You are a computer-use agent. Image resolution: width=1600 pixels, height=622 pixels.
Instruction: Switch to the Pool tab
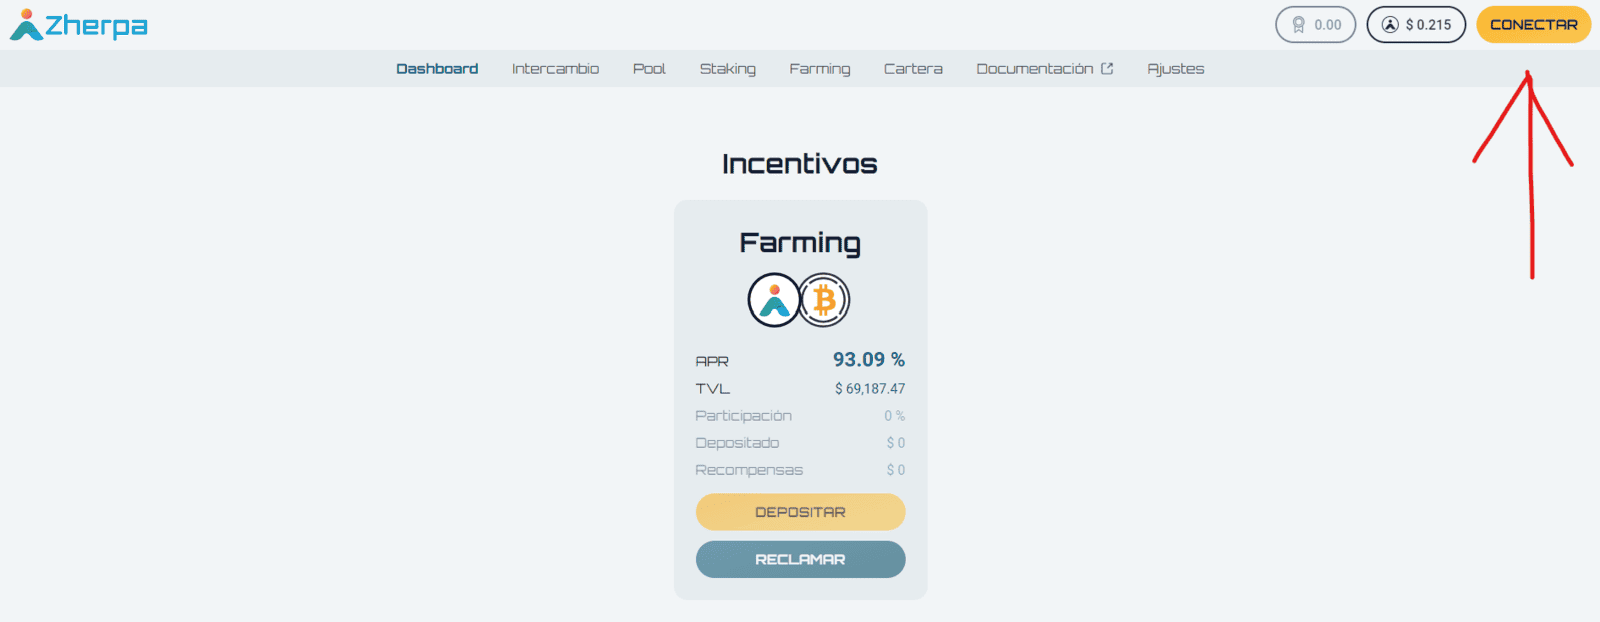click(649, 69)
